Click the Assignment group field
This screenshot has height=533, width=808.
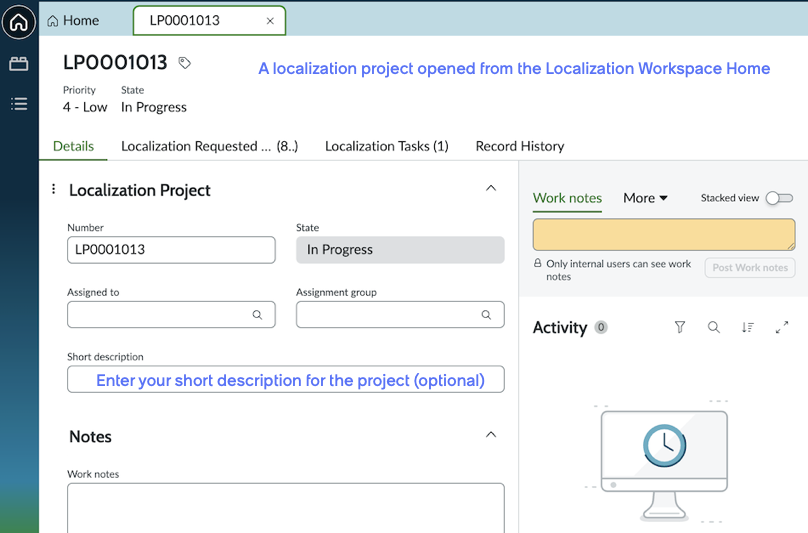coord(400,314)
